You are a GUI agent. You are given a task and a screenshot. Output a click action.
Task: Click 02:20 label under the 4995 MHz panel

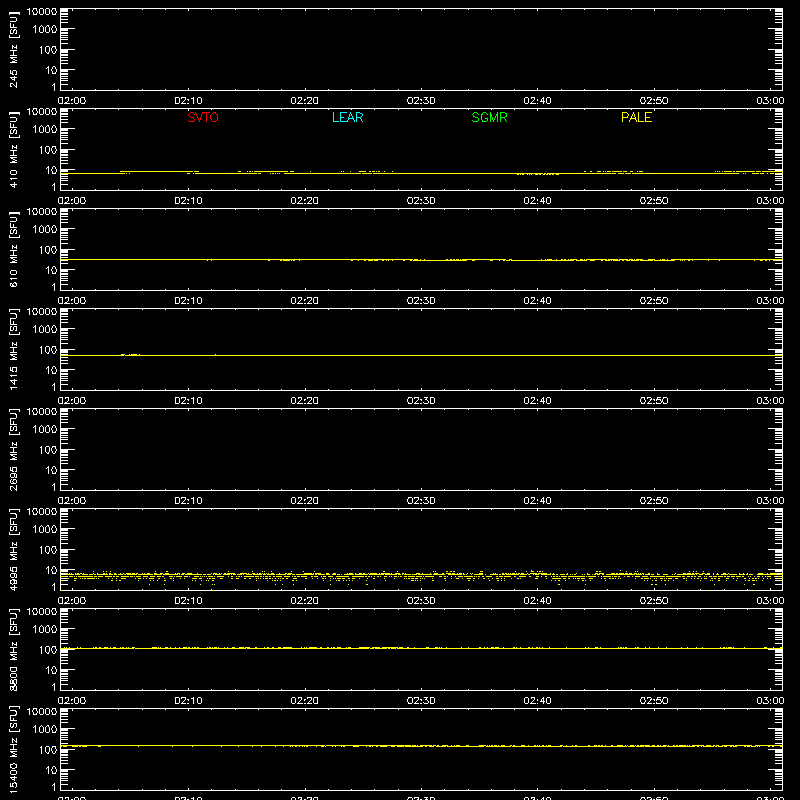pyautogui.click(x=305, y=601)
